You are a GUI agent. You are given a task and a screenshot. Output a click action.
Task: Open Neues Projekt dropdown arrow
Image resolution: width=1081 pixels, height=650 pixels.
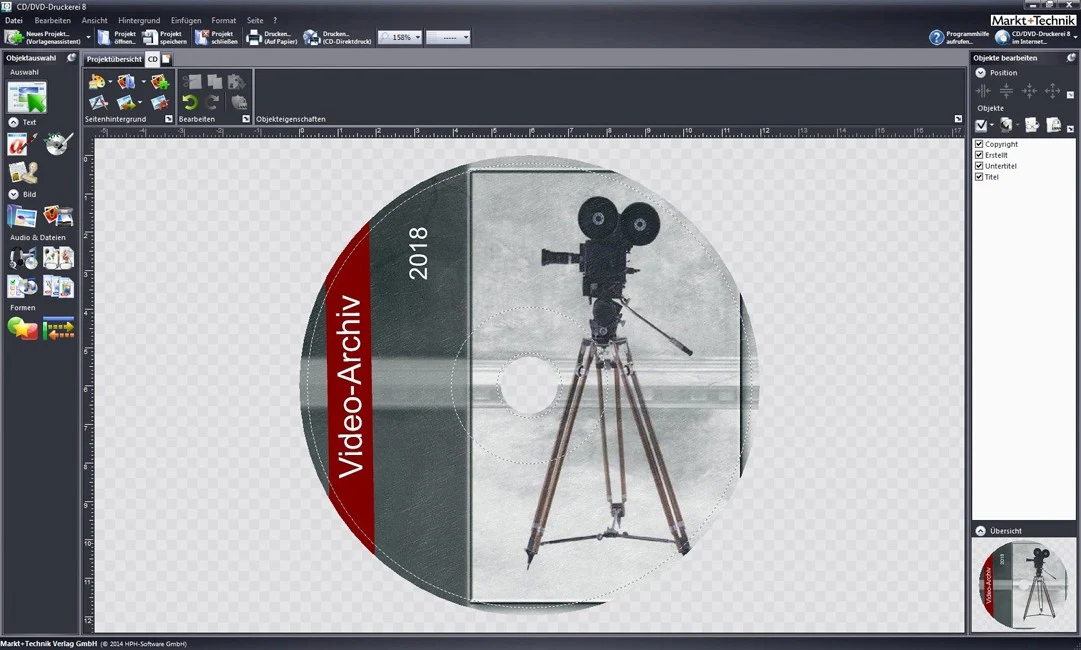pos(88,37)
